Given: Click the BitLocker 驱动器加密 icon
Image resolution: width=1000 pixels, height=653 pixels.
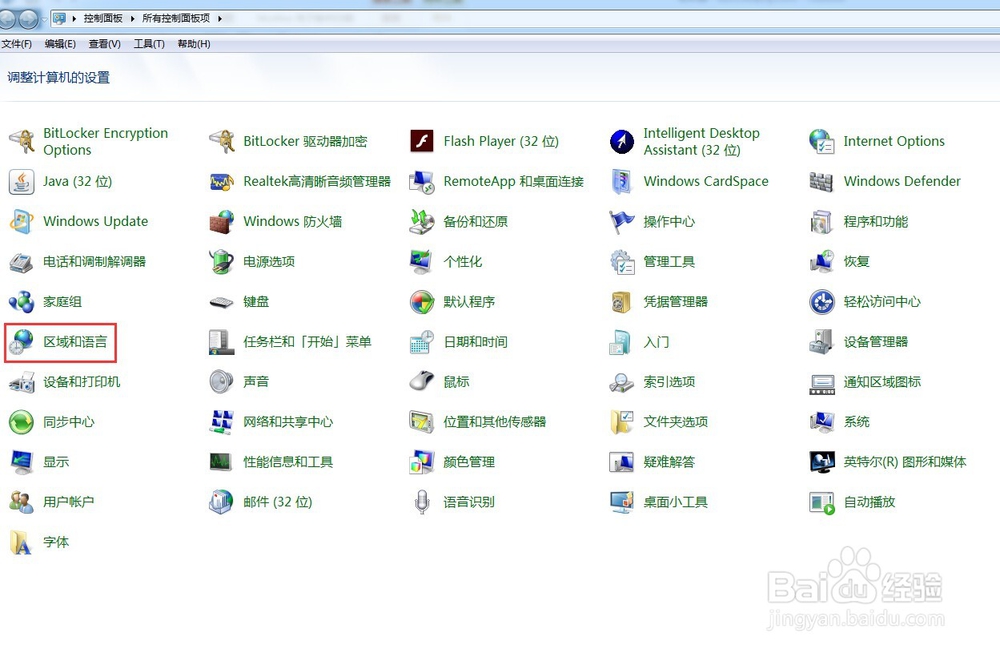Looking at the screenshot, I should pos(222,141).
